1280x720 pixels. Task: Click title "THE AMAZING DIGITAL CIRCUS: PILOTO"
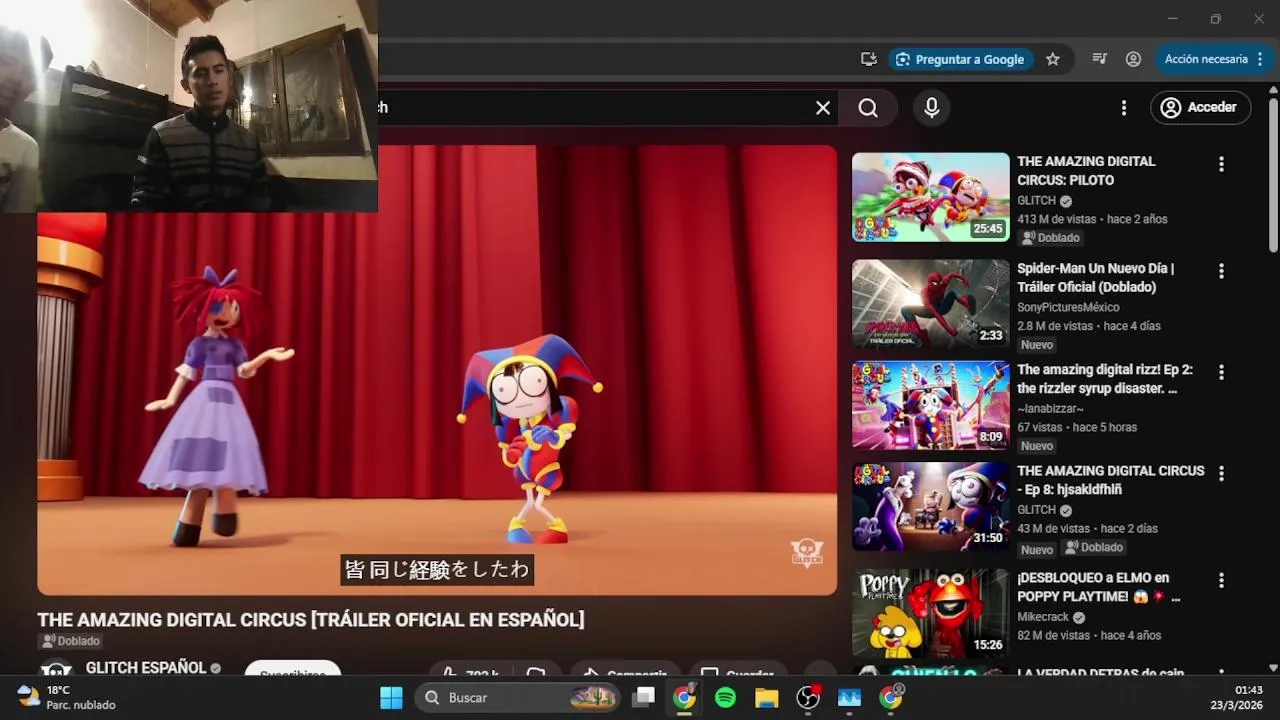tap(1086, 170)
